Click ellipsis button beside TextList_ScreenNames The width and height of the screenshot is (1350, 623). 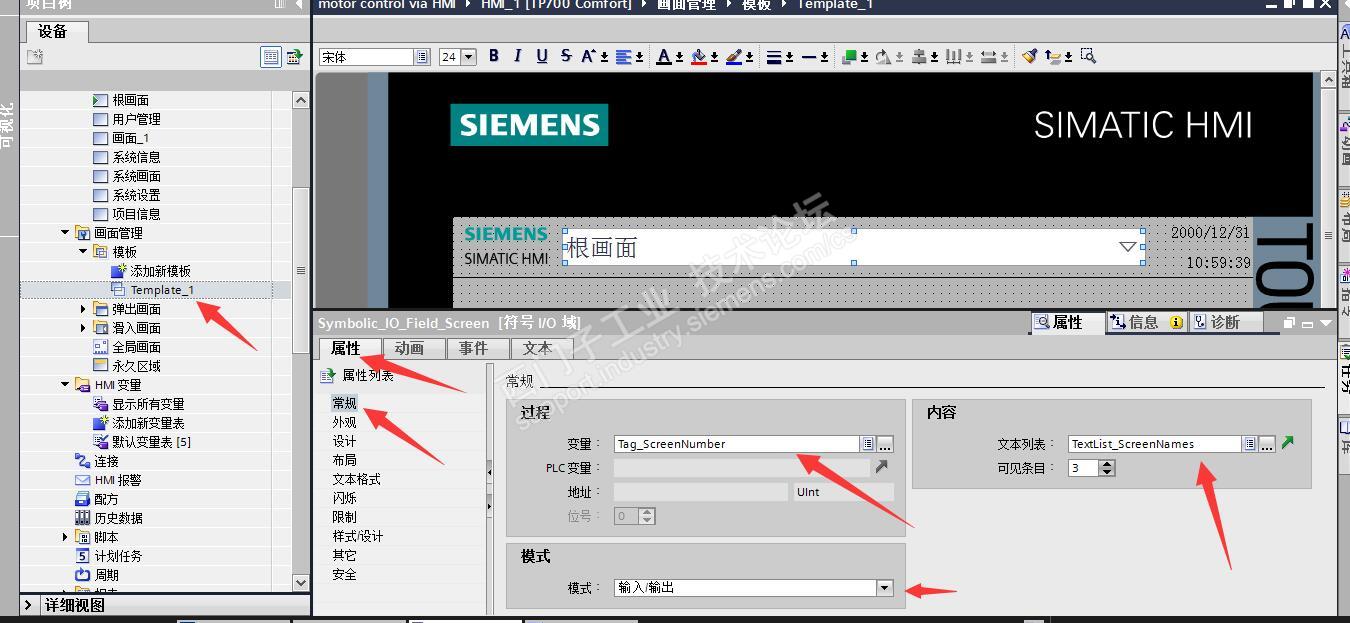pyautogui.click(x=1267, y=444)
